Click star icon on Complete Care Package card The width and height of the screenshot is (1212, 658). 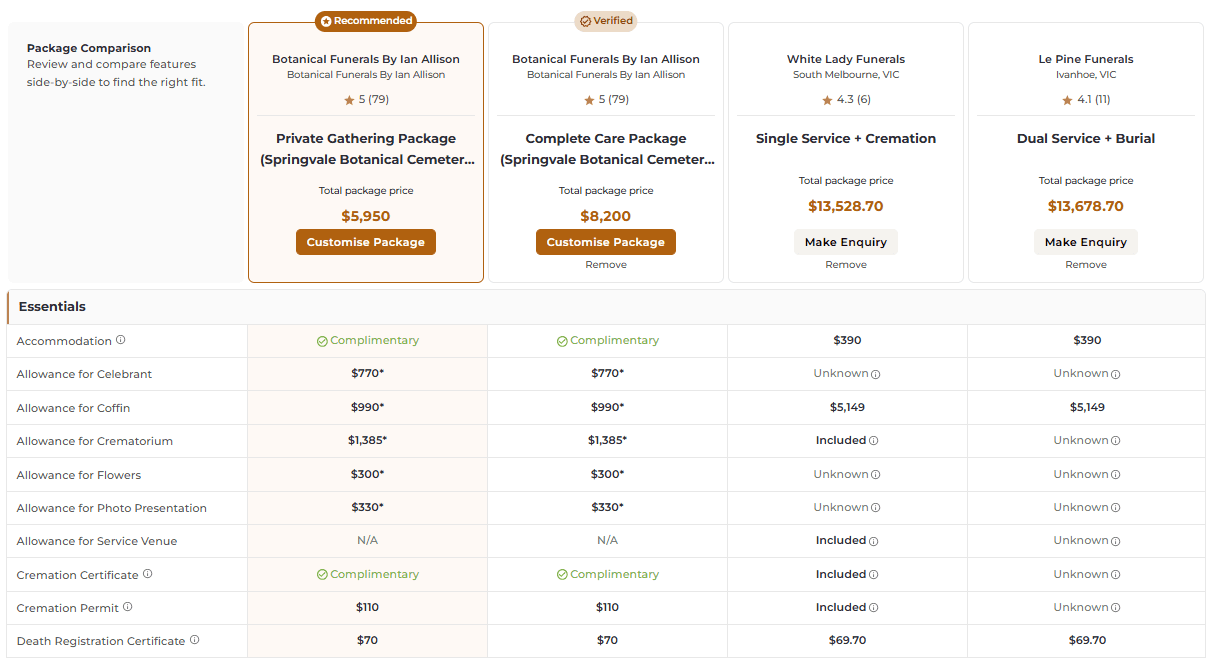(x=589, y=100)
